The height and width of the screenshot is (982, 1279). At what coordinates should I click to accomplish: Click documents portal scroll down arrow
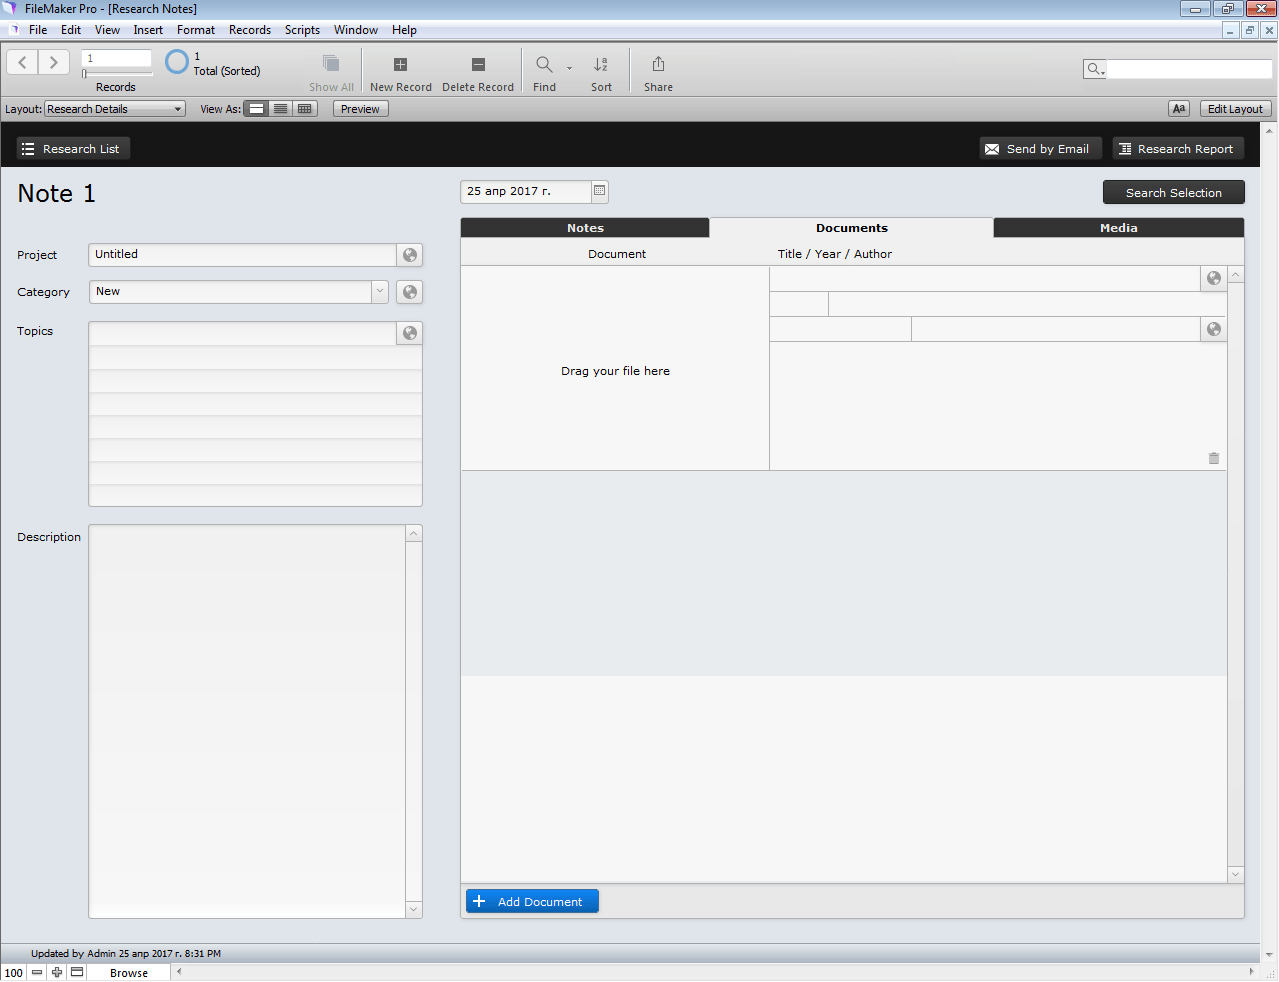point(1236,874)
